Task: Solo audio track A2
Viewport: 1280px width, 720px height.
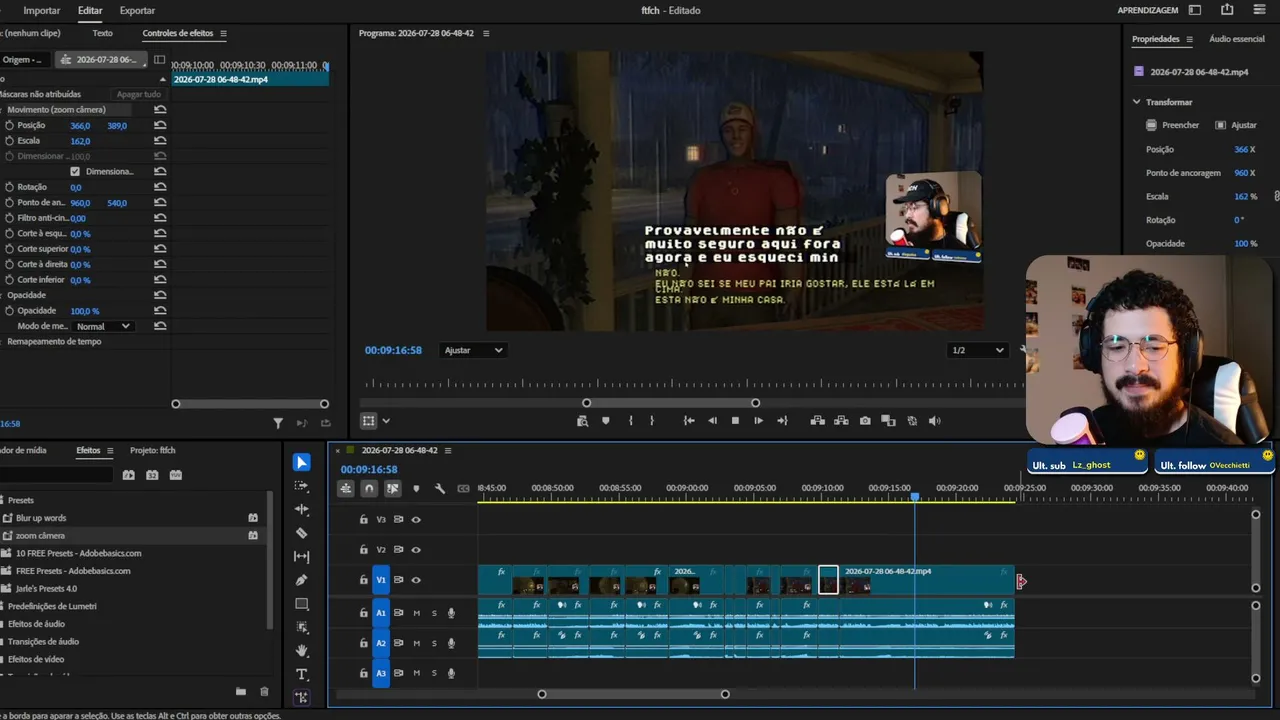Action: coord(434,643)
